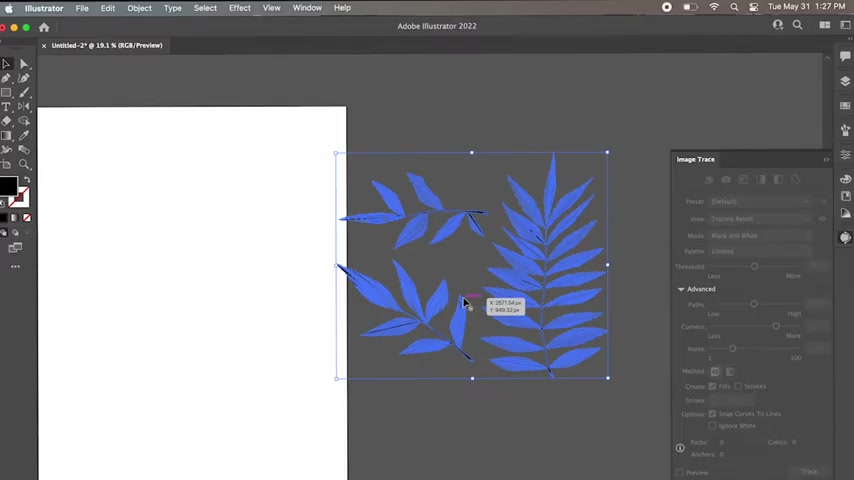Image resolution: width=854 pixels, height=480 pixels.
Task: Select the Gradient tool
Action: click(6, 136)
